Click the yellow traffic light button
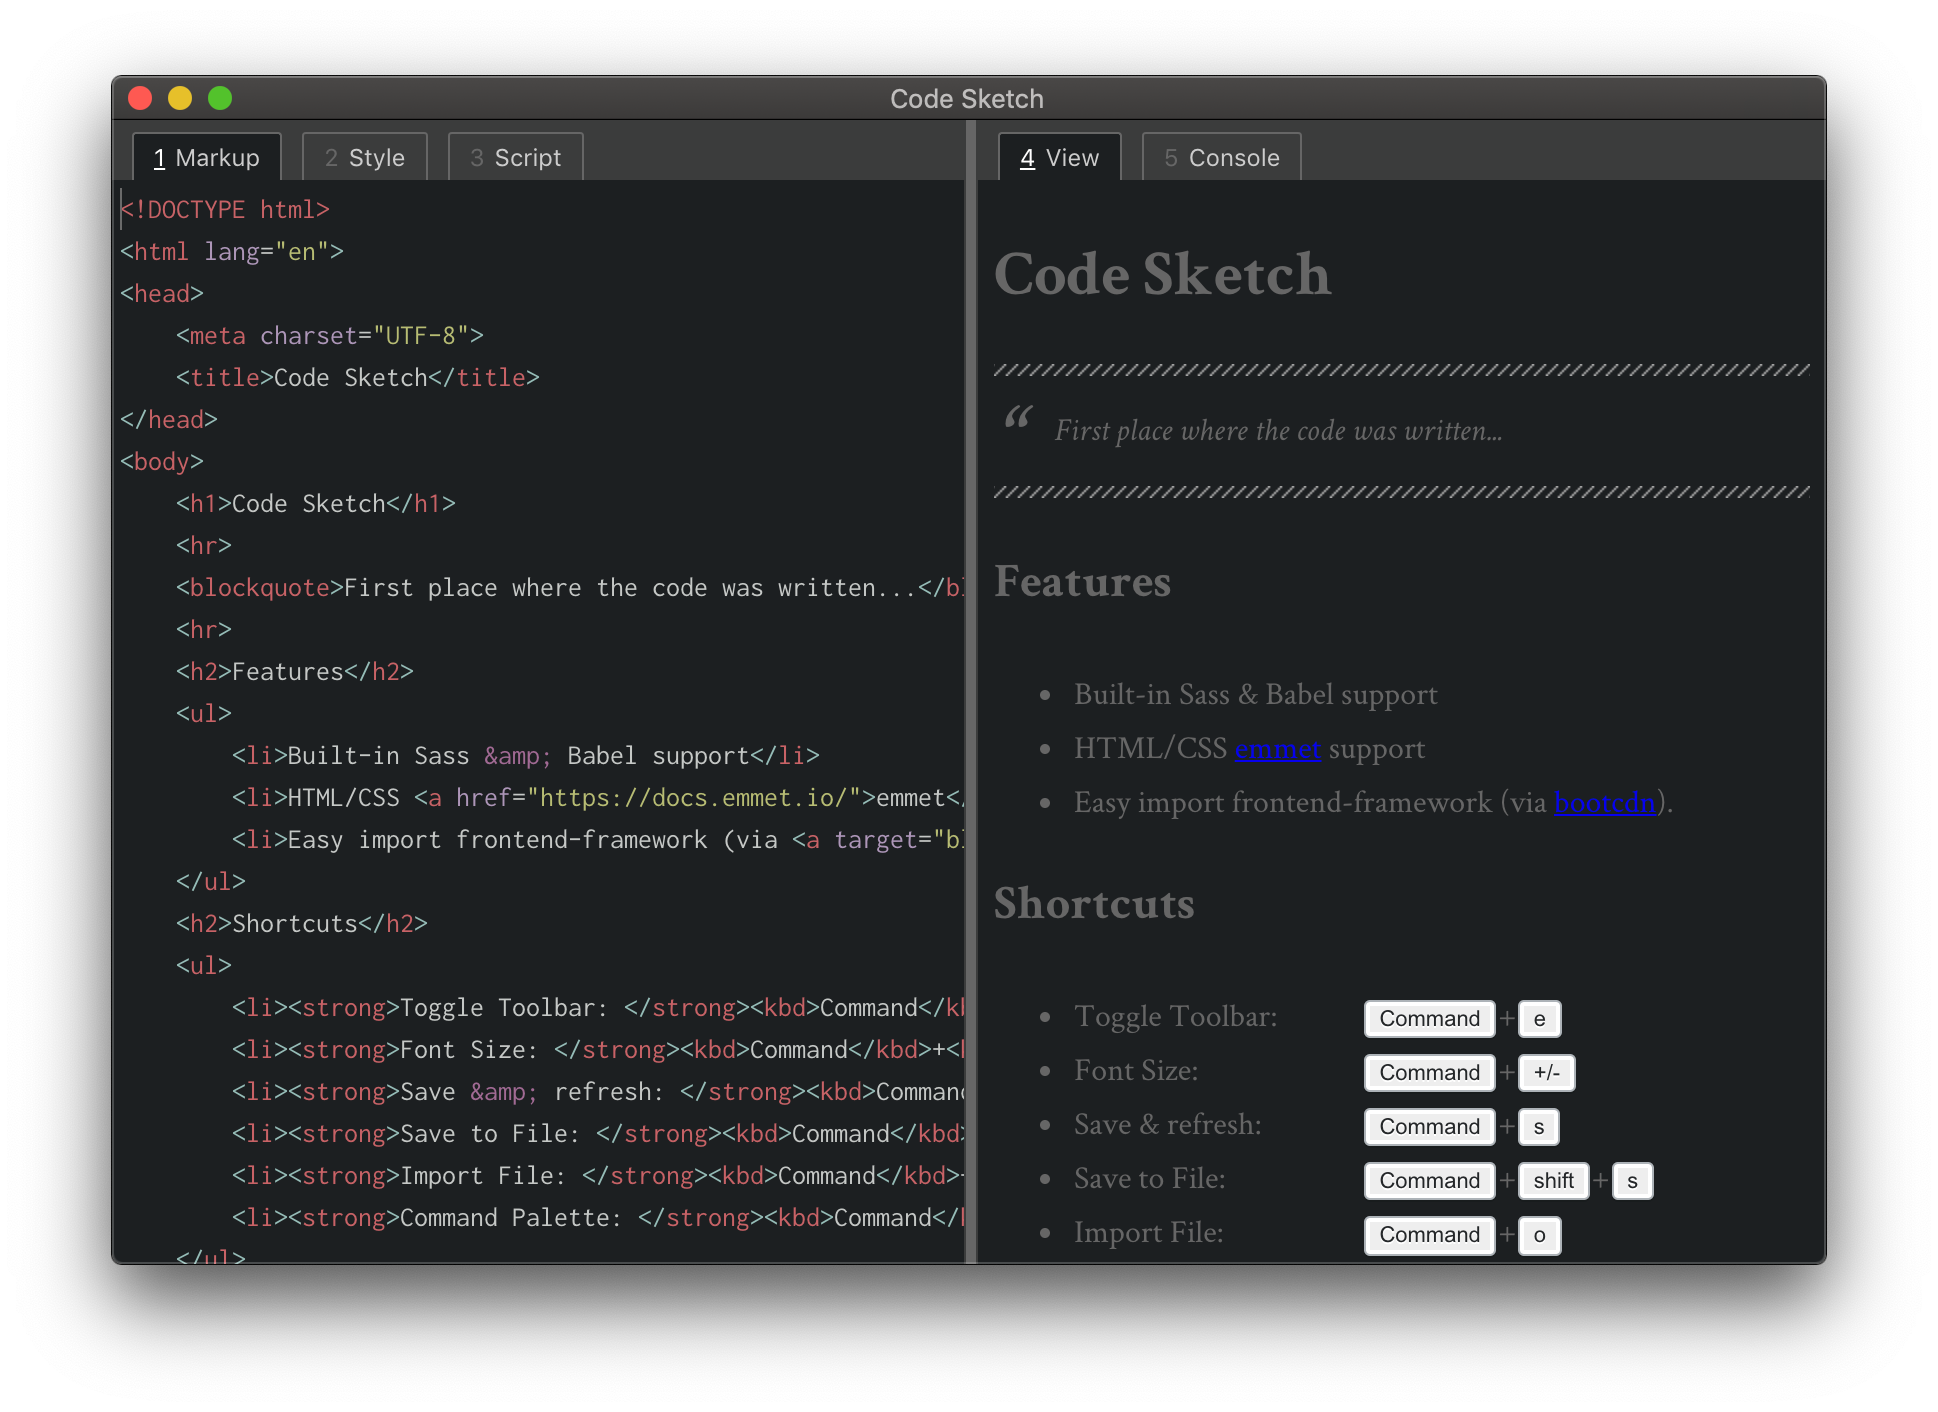The width and height of the screenshot is (1938, 1412). pyautogui.click(x=179, y=99)
